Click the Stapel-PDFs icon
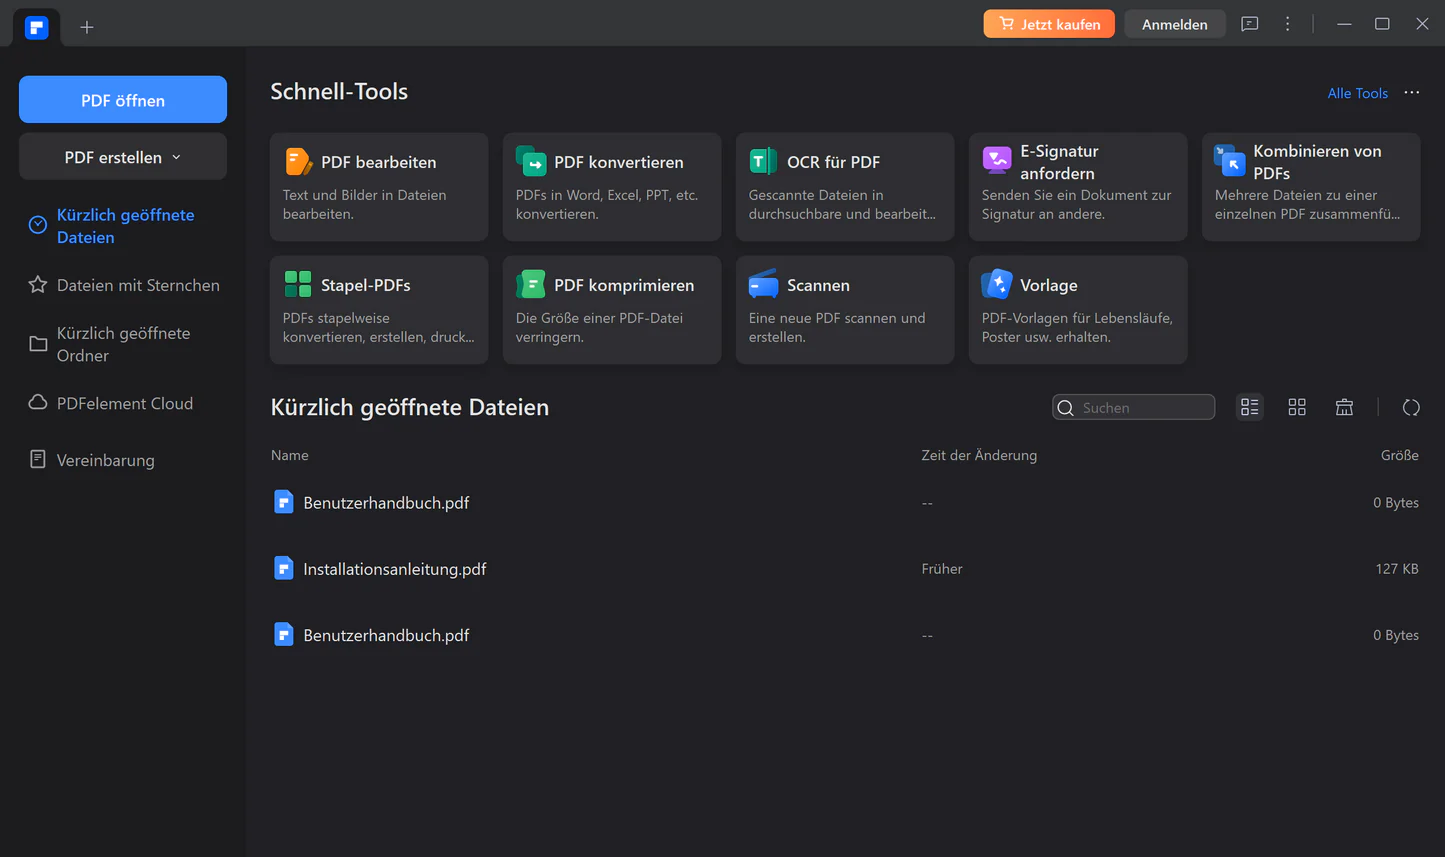Viewport: 1445px width, 857px height. [x=298, y=284]
